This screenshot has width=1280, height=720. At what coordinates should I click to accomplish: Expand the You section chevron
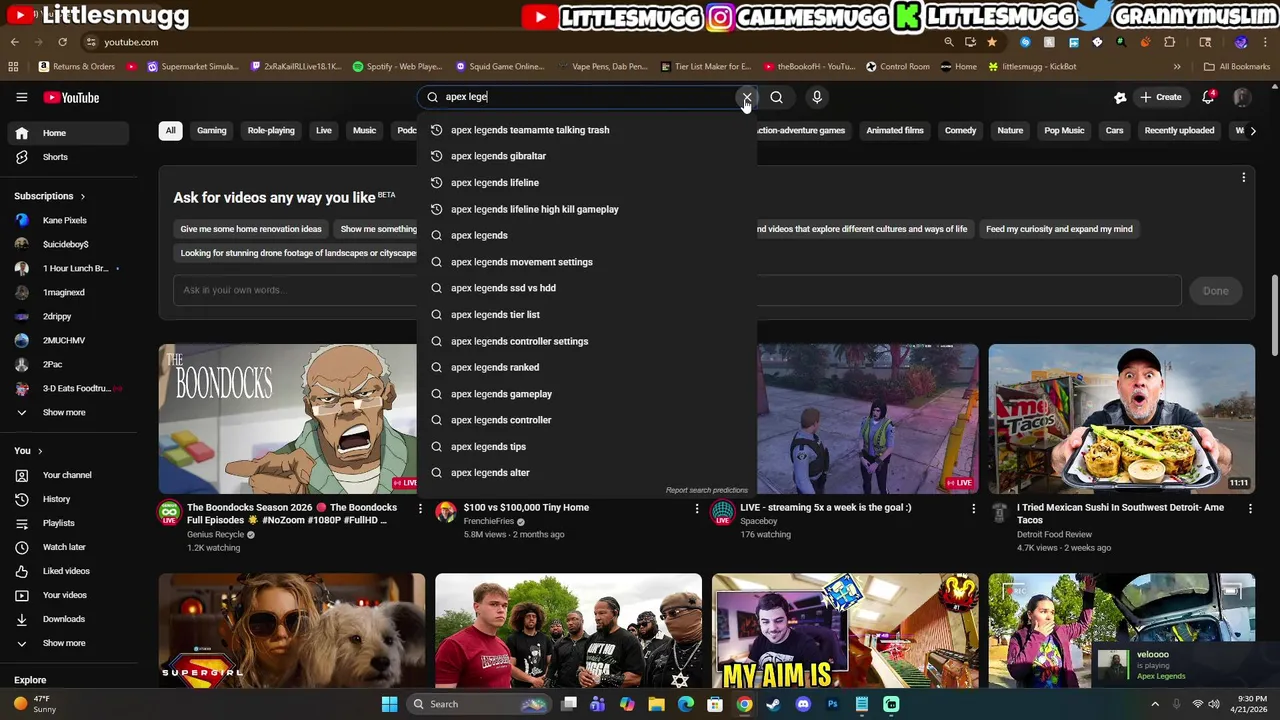pyautogui.click(x=40, y=451)
